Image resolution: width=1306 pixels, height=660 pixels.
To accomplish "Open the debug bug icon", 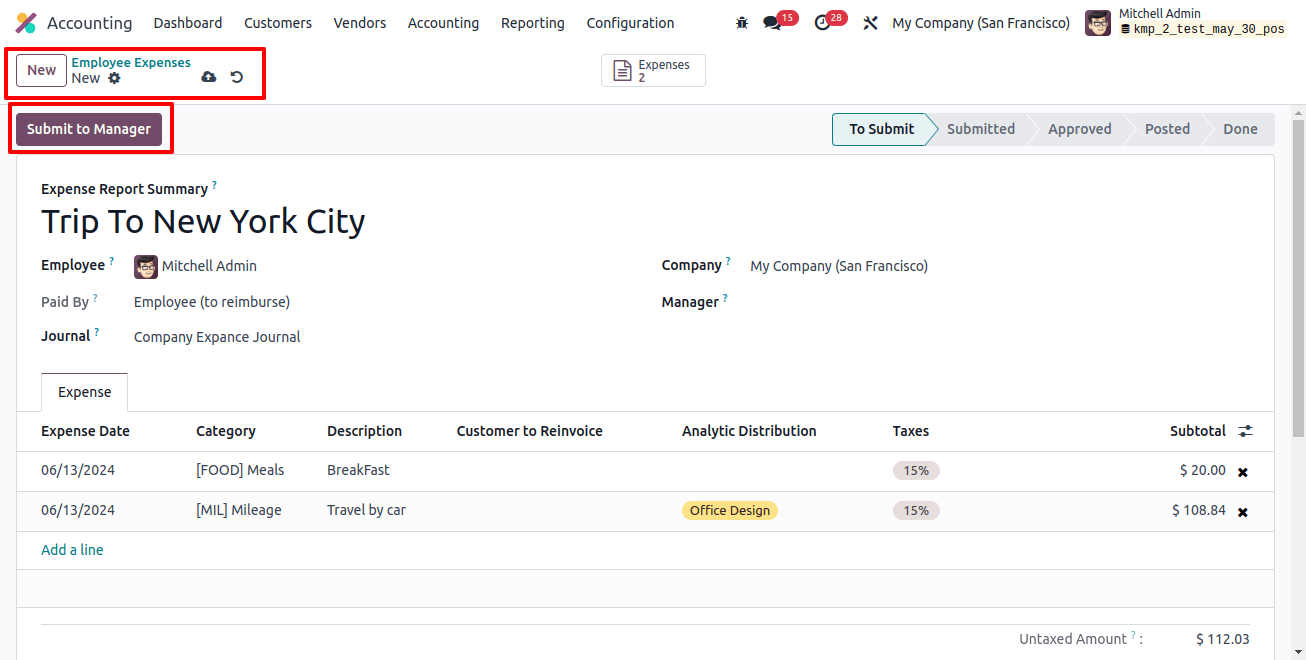I will (x=741, y=23).
